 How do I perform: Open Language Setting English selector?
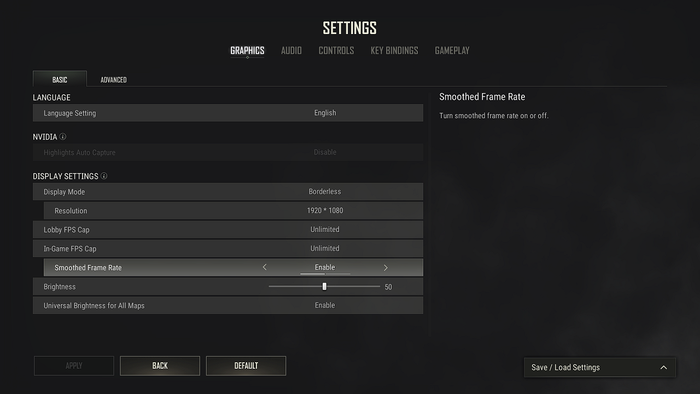(325, 113)
